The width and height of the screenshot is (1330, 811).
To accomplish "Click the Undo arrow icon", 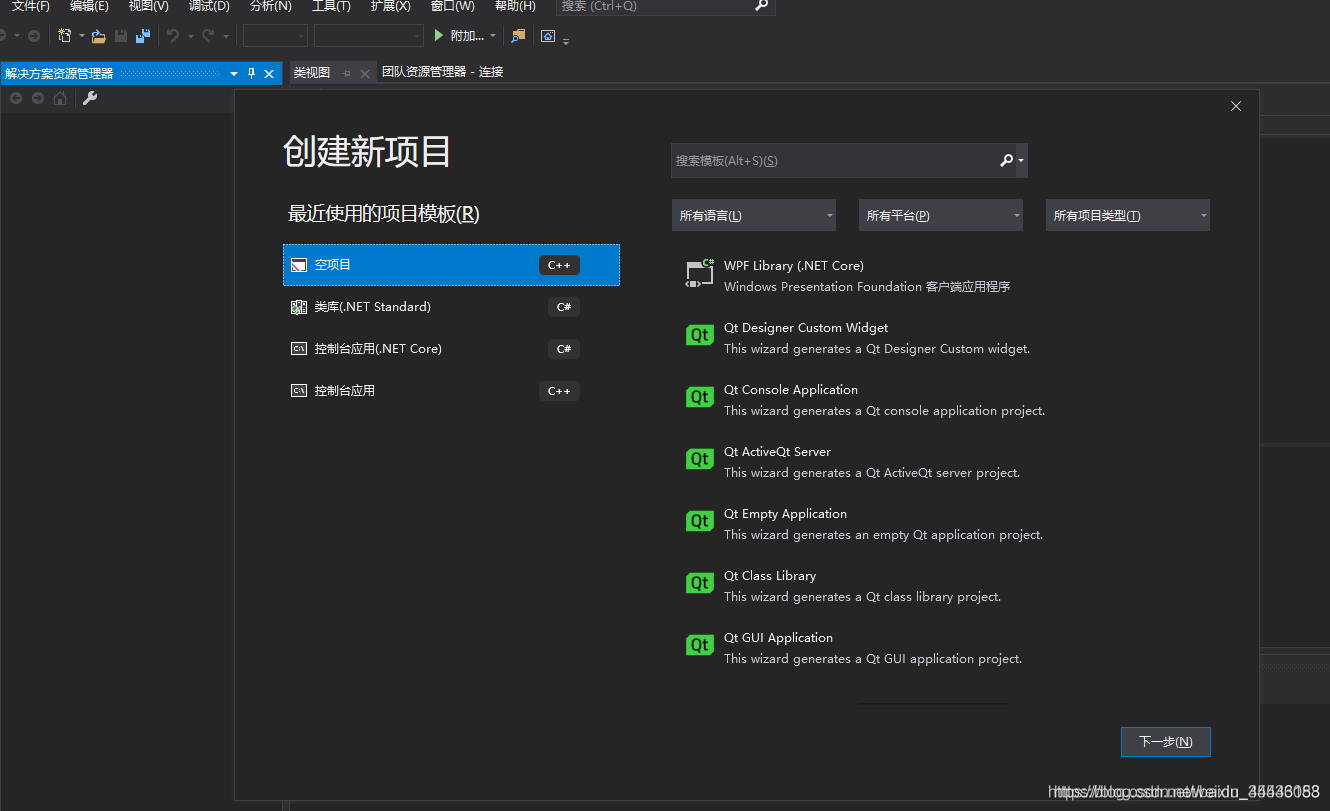I will point(173,36).
